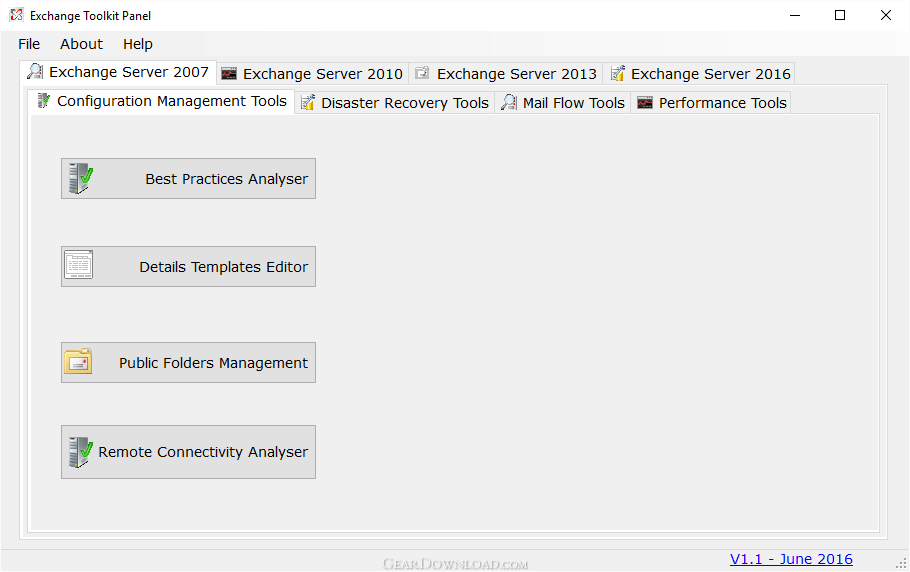910x572 pixels.
Task: Close the Exchange Toolkit Panel window
Action: coord(886,16)
